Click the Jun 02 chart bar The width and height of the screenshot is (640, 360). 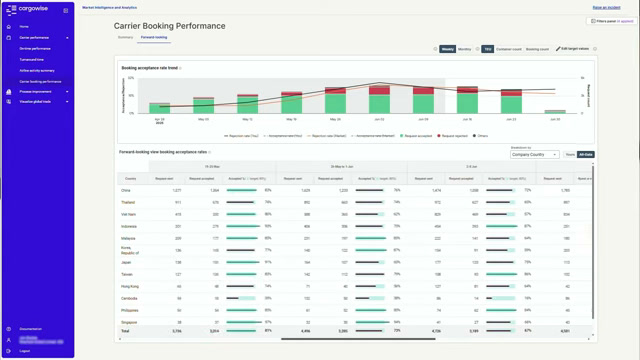coord(379,99)
